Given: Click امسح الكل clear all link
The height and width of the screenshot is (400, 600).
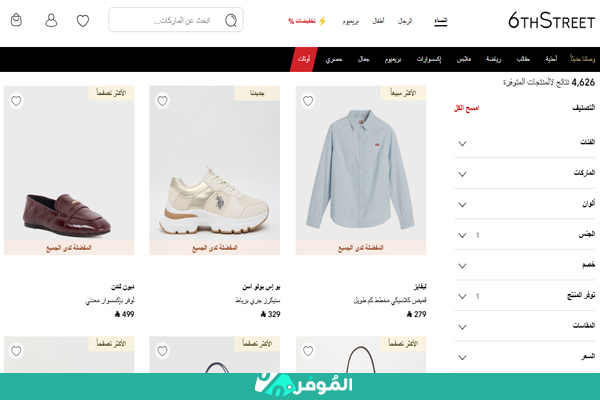Looking at the screenshot, I should [x=466, y=108].
